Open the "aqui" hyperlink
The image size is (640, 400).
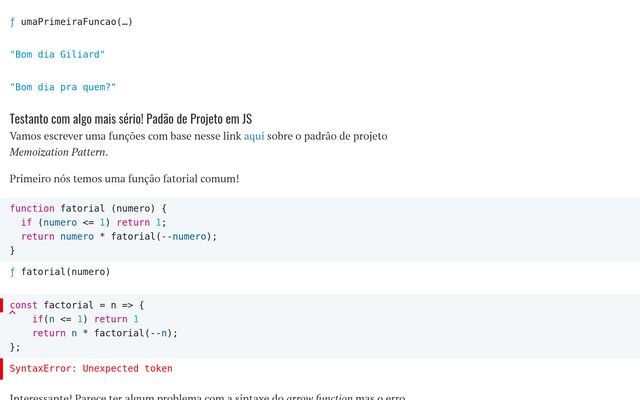254,136
